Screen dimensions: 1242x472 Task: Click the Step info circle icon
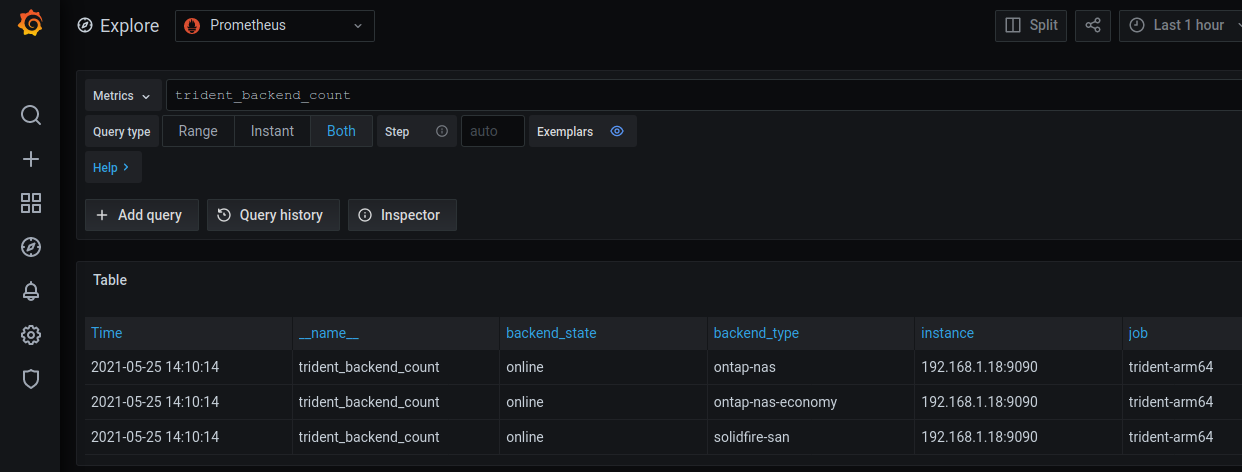coord(442,131)
